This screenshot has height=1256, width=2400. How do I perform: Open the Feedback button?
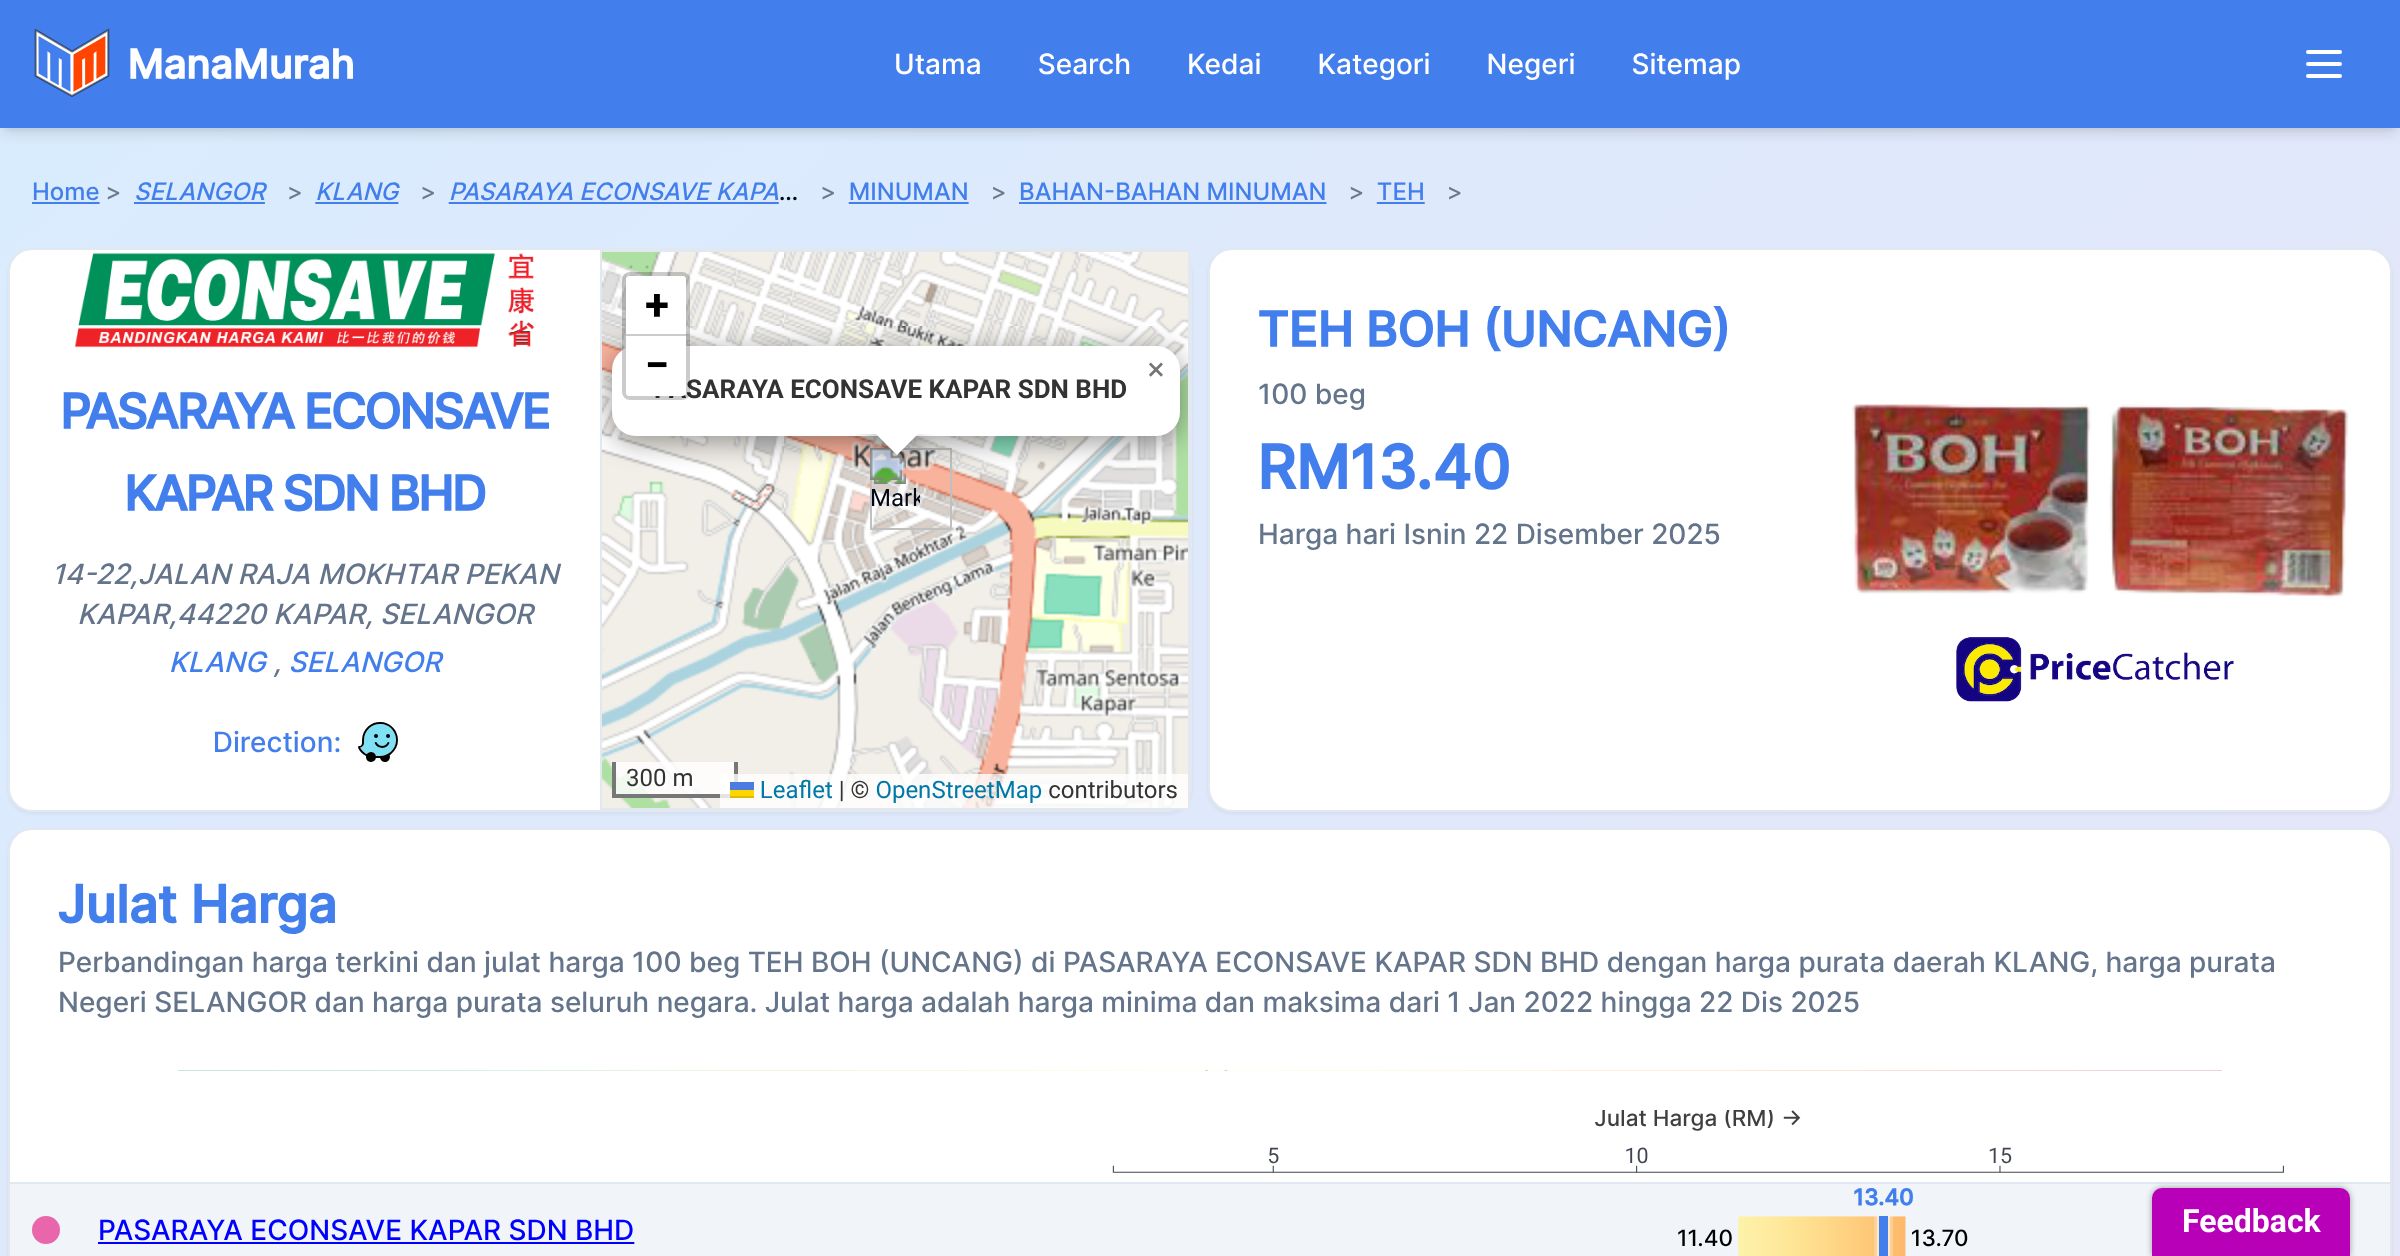2250,1221
